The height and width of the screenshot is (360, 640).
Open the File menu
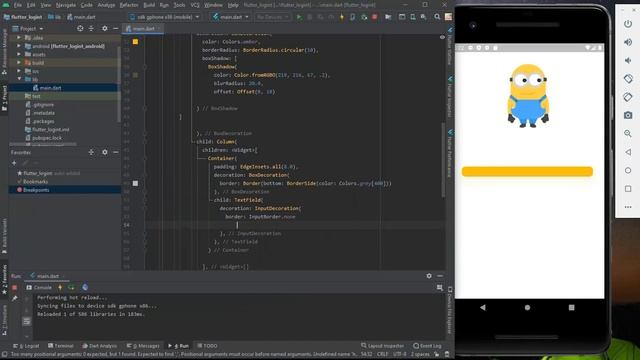tap(18, 5)
